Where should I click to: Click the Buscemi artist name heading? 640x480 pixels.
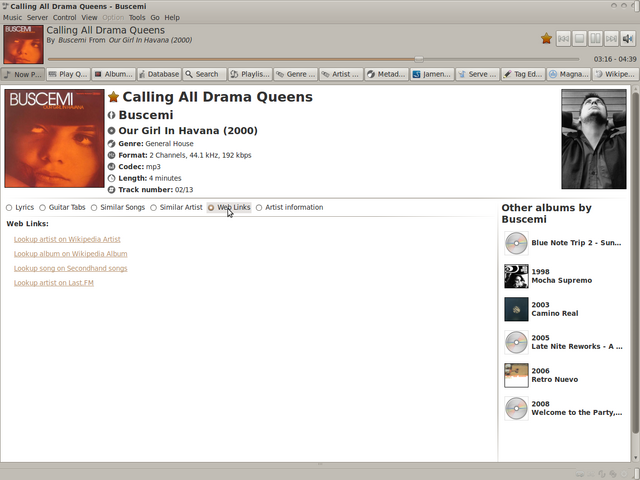coord(146,115)
